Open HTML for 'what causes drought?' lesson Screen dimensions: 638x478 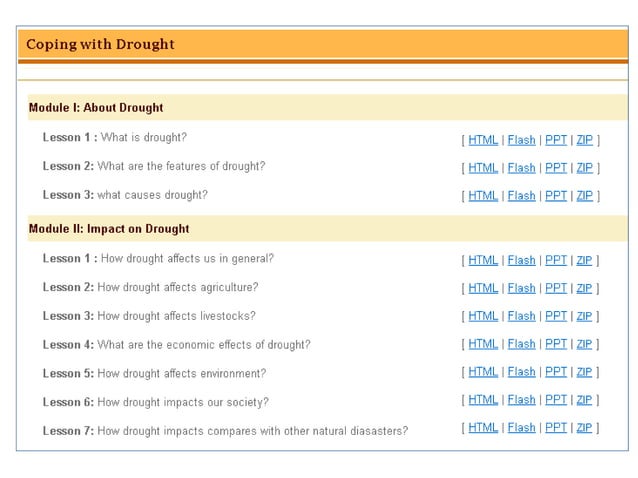point(483,196)
